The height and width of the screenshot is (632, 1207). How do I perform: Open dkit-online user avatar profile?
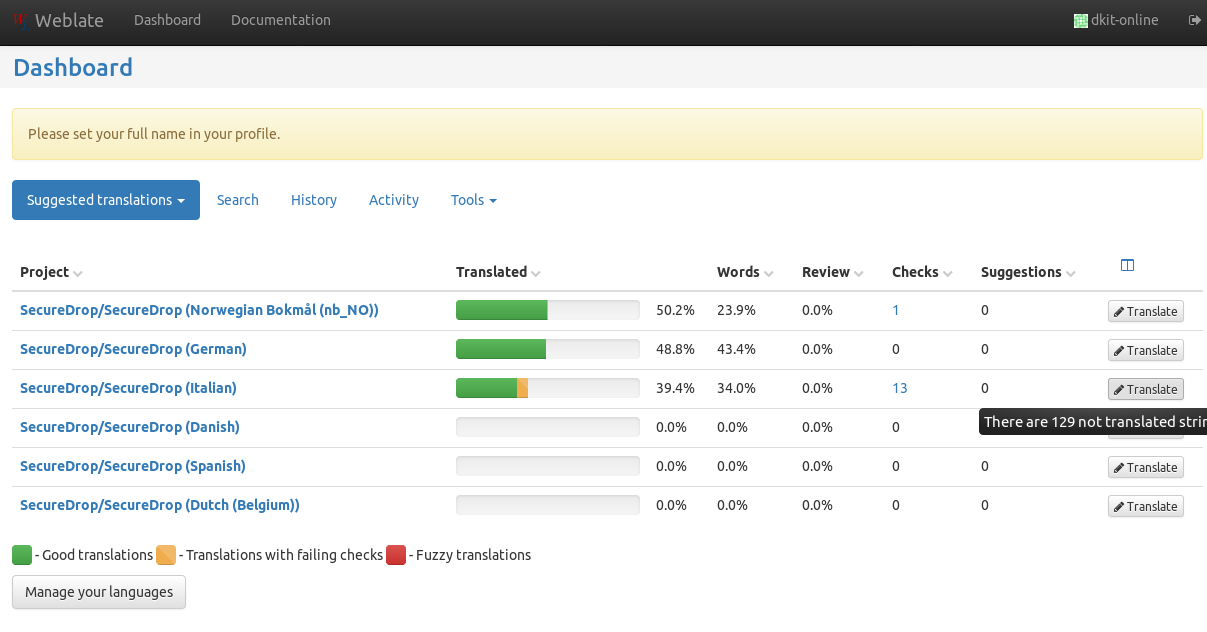pyautogui.click(x=1080, y=20)
